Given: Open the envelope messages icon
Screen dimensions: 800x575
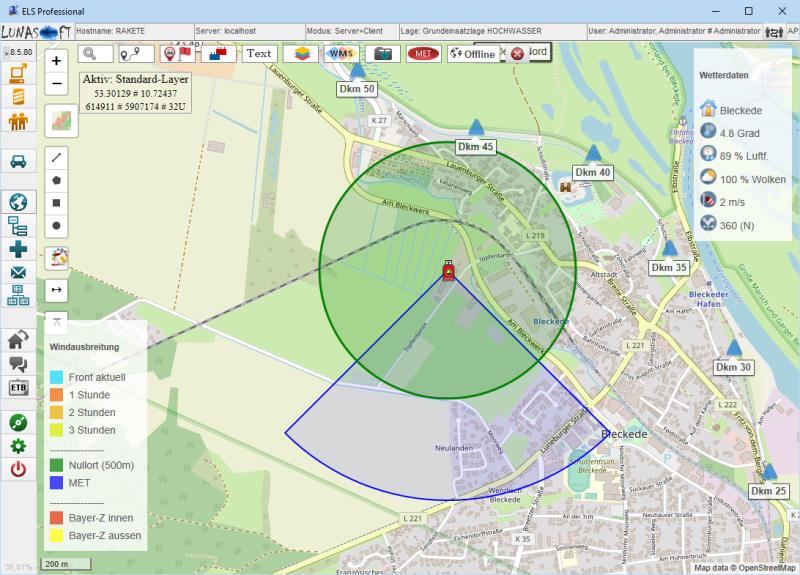Looking at the screenshot, I should point(17,272).
